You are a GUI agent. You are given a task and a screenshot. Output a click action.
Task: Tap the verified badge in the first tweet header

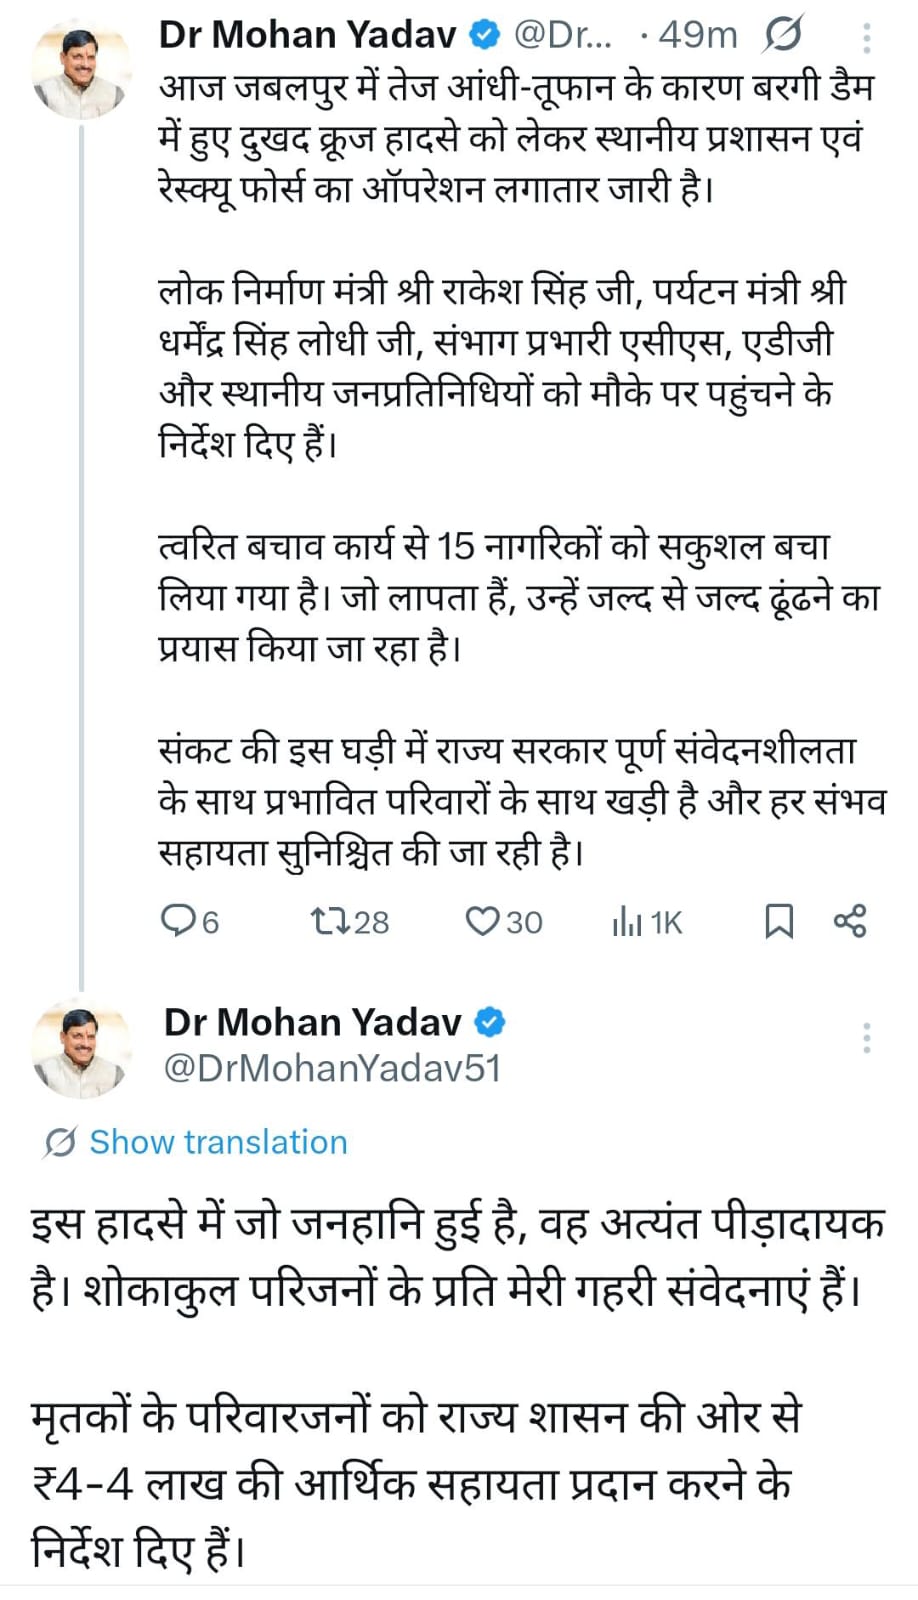pos(485,35)
